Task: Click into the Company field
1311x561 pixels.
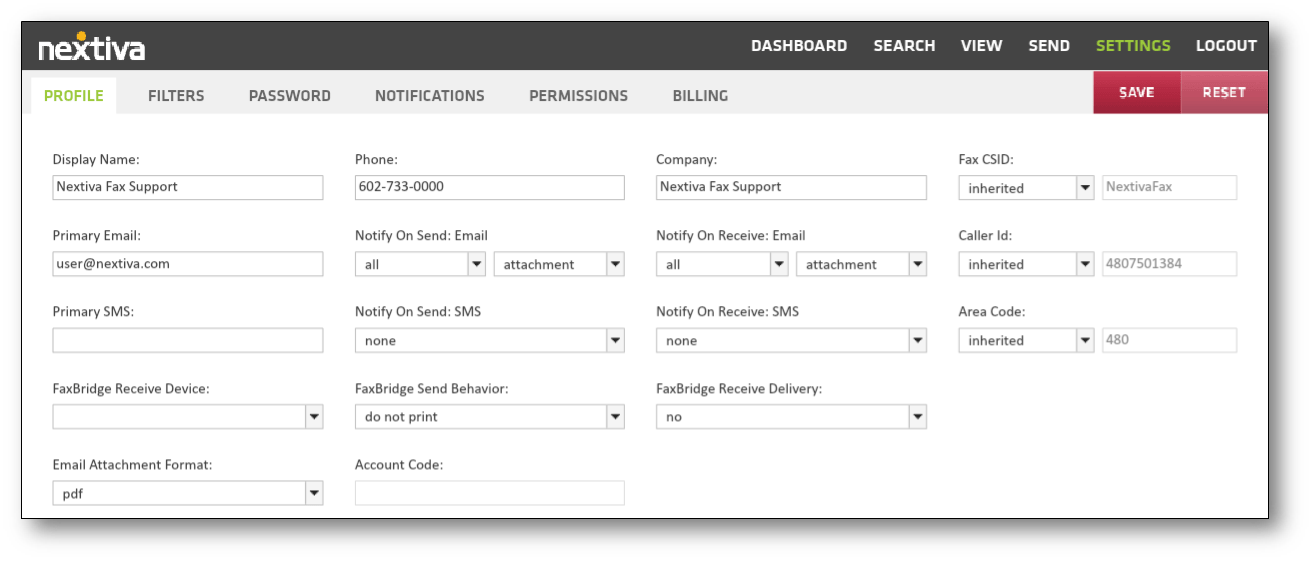Action: pos(791,187)
